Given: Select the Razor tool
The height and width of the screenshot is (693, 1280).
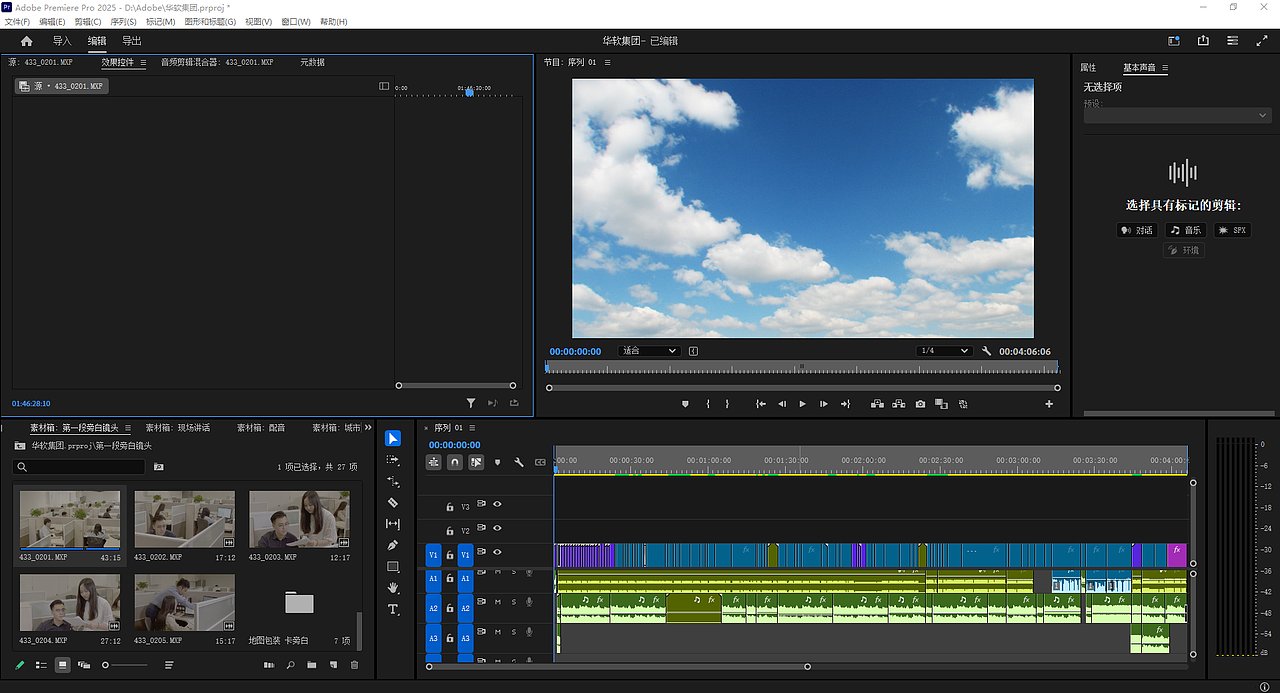Looking at the screenshot, I should click(x=393, y=503).
